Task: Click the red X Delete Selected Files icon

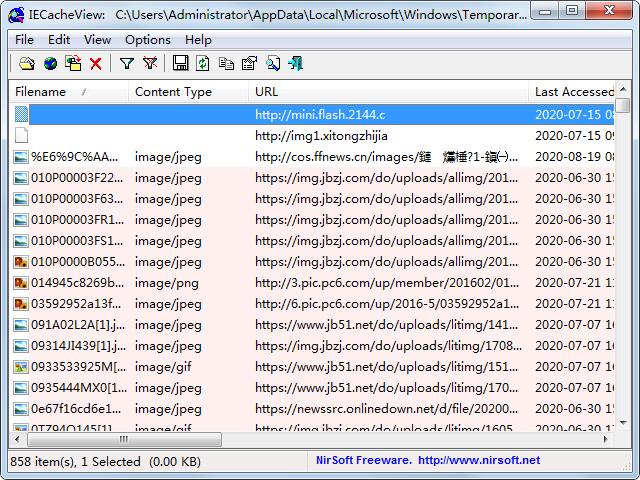Action: [x=96, y=64]
